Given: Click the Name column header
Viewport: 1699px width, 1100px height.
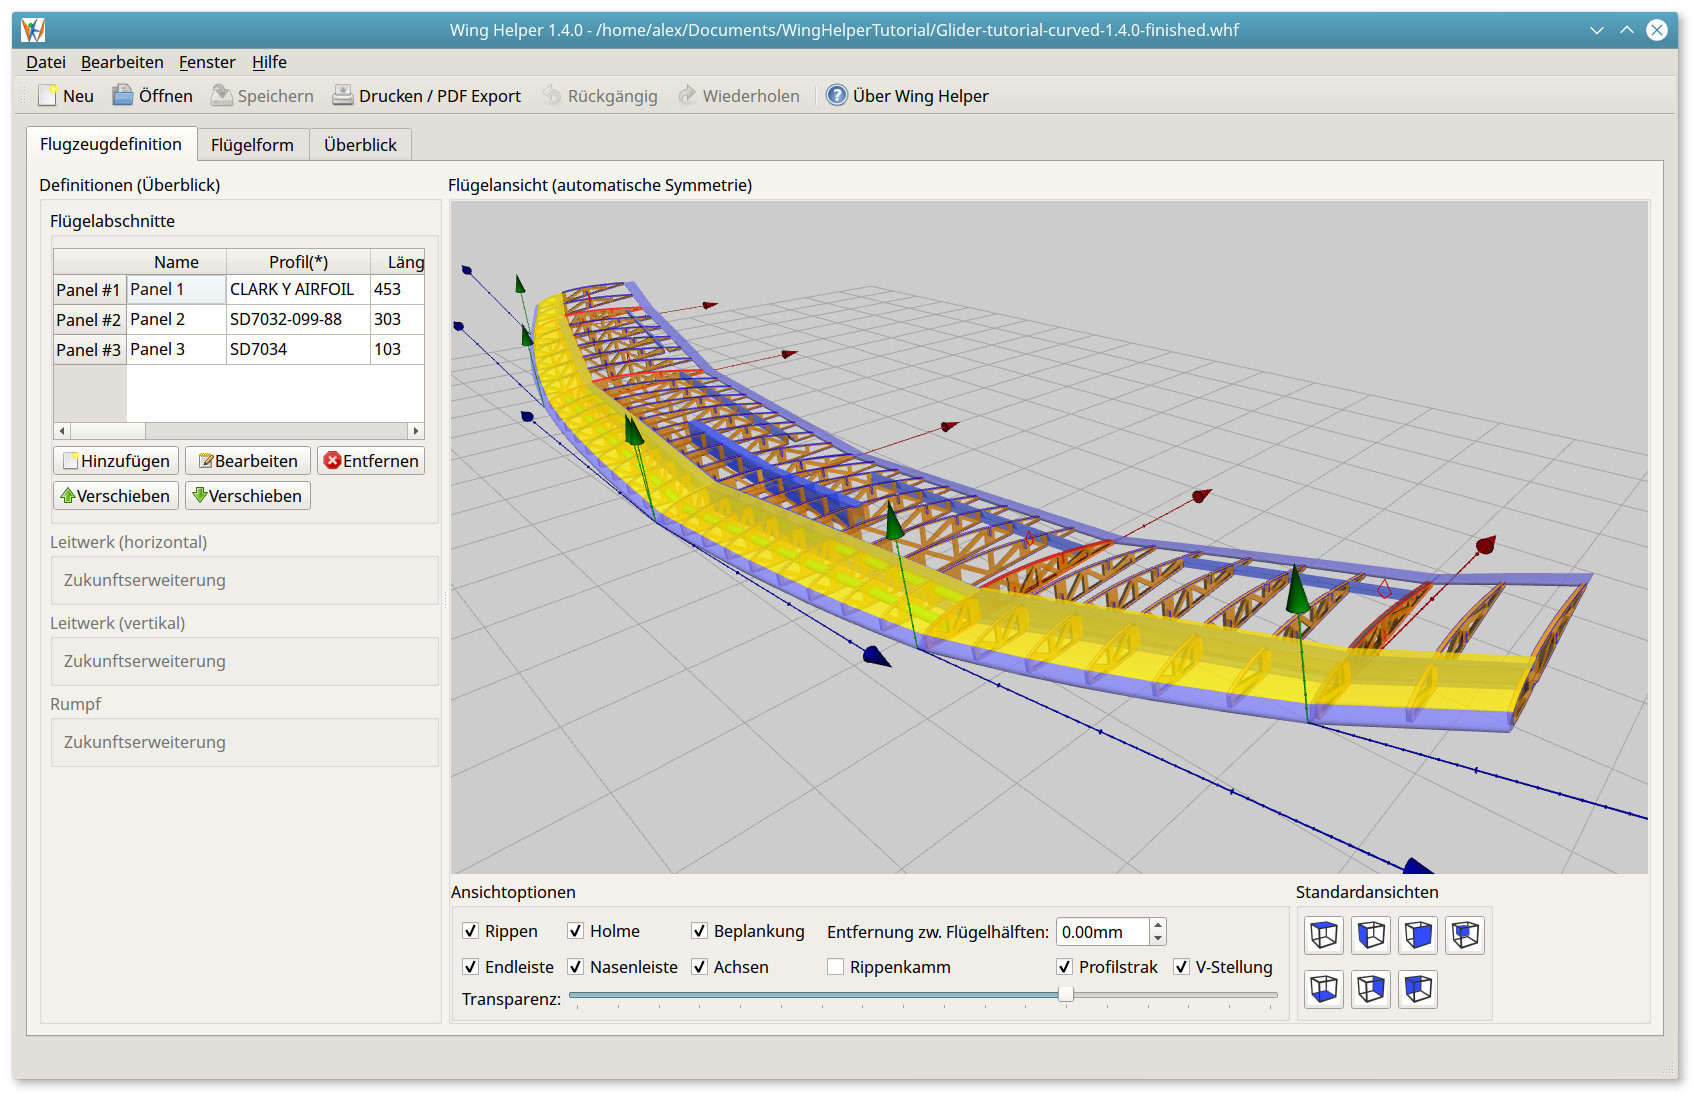Looking at the screenshot, I should pyautogui.click(x=176, y=262).
